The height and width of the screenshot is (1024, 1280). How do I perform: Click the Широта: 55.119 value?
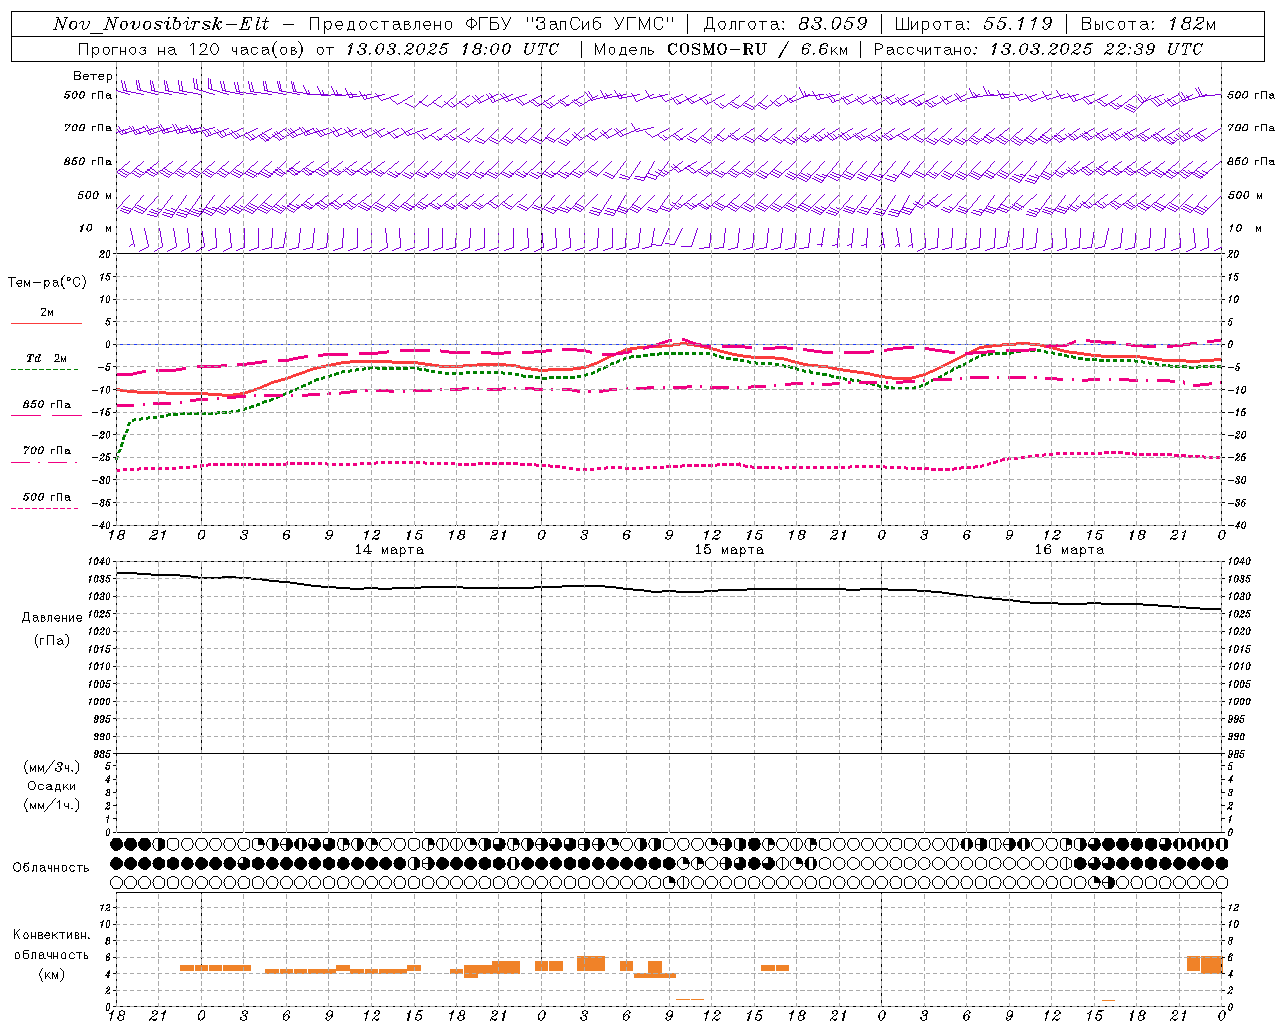pos(974,24)
